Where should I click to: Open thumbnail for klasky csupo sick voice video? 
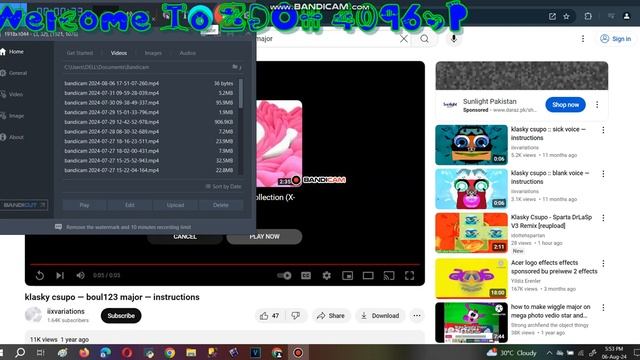[x=471, y=145]
